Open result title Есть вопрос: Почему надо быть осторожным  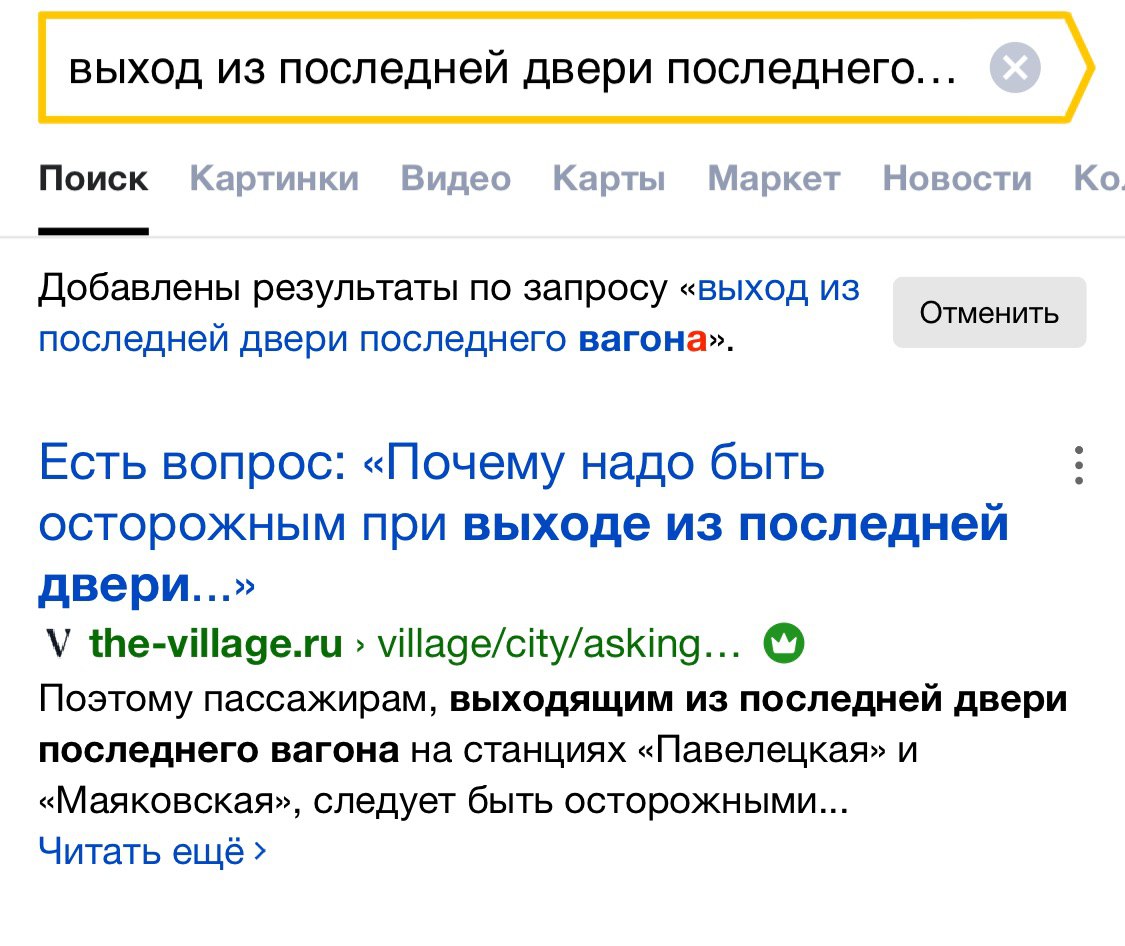tap(524, 524)
